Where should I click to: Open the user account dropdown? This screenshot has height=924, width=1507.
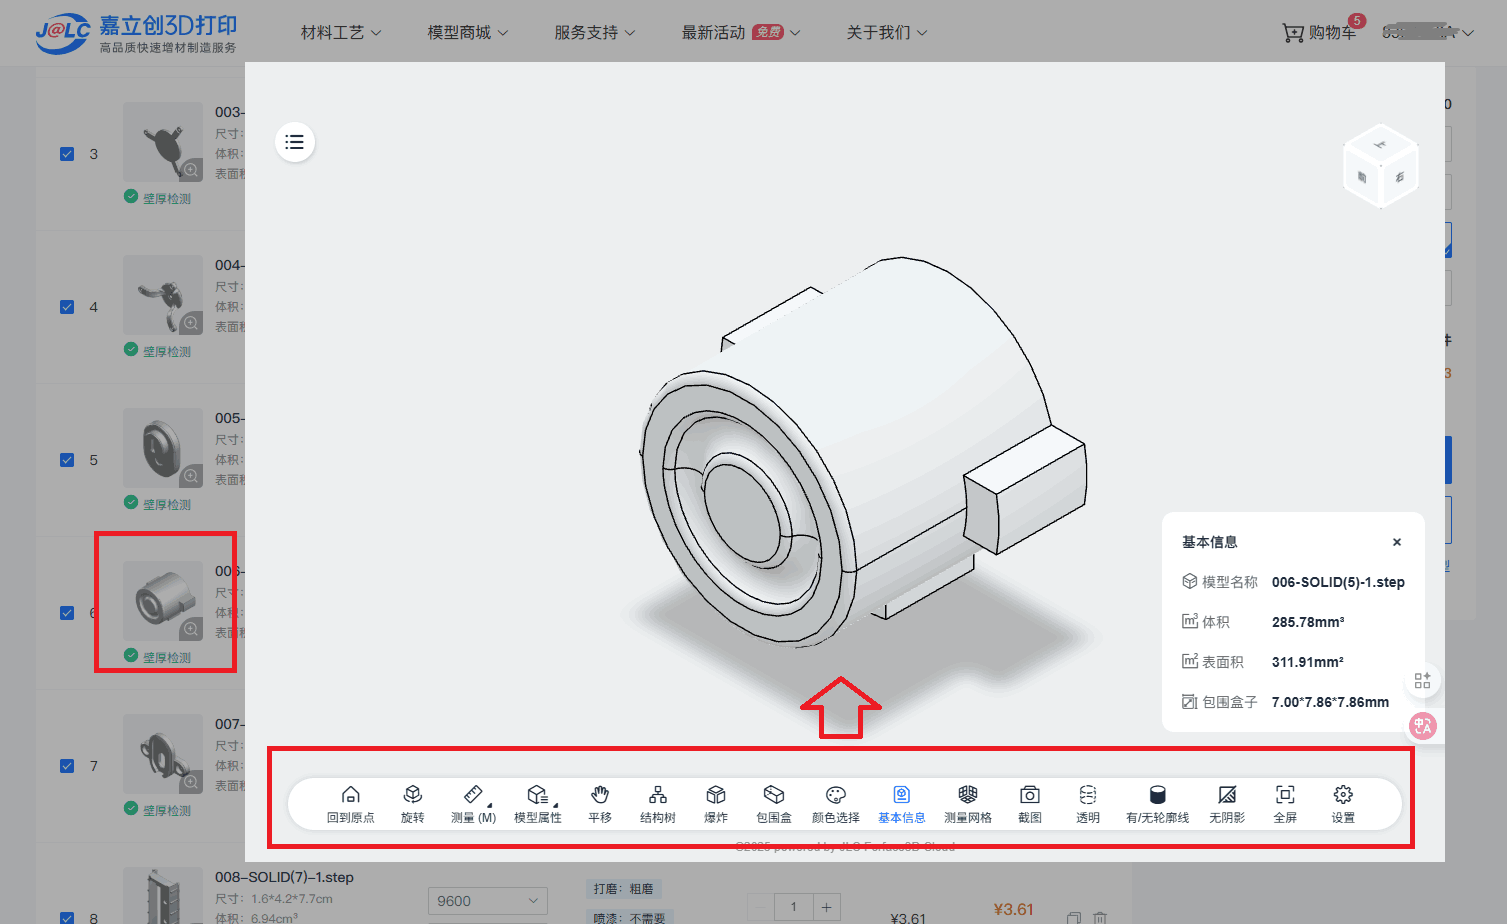coord(1428,32)
